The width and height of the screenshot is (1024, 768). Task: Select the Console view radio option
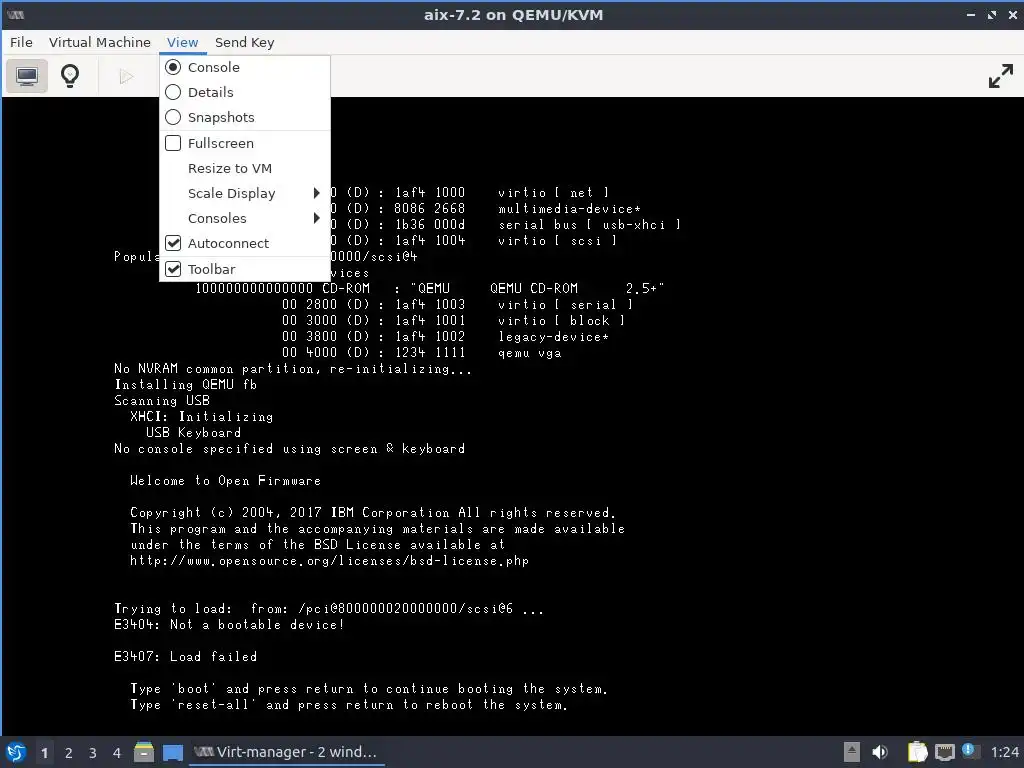245,67
